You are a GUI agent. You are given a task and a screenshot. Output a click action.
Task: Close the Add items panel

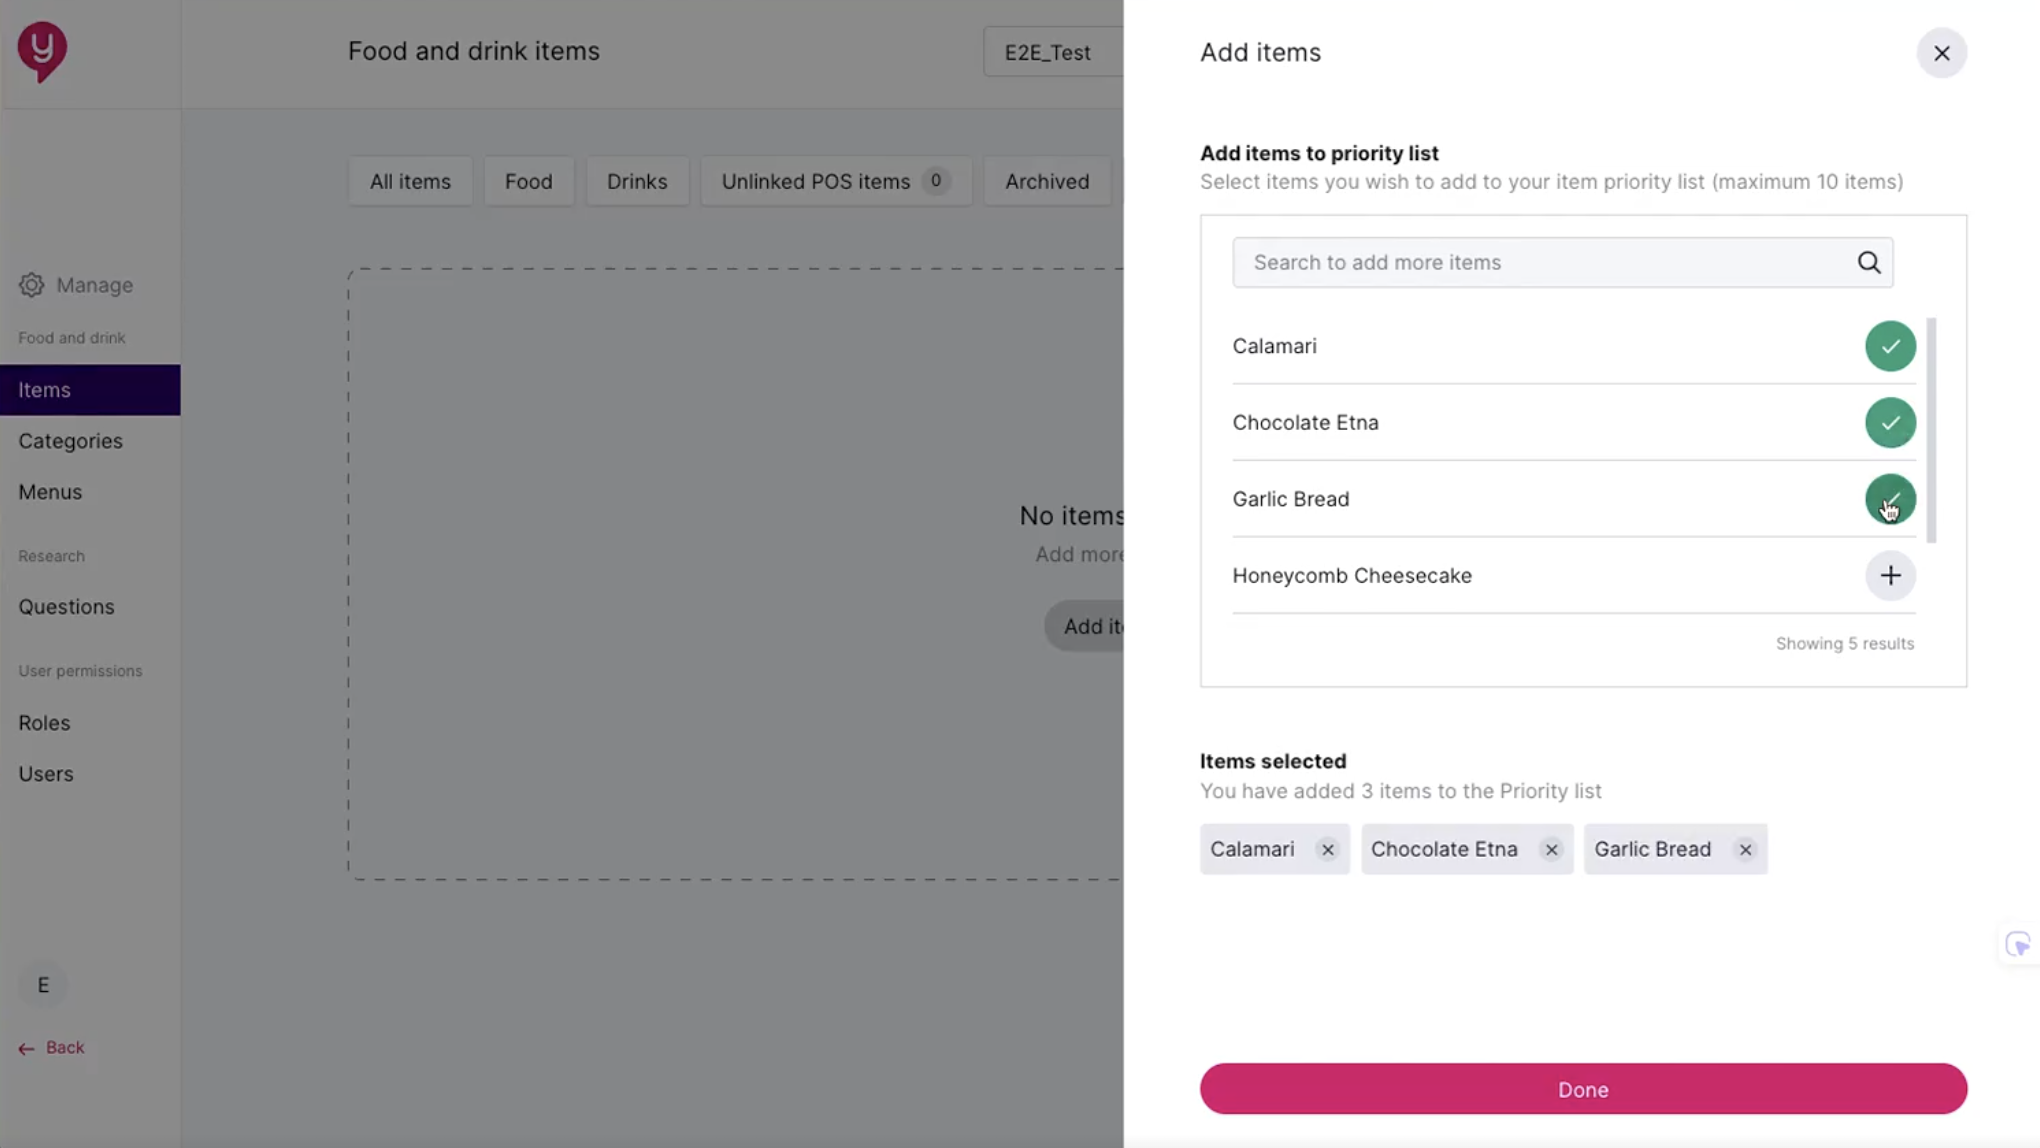[1941, 53]
